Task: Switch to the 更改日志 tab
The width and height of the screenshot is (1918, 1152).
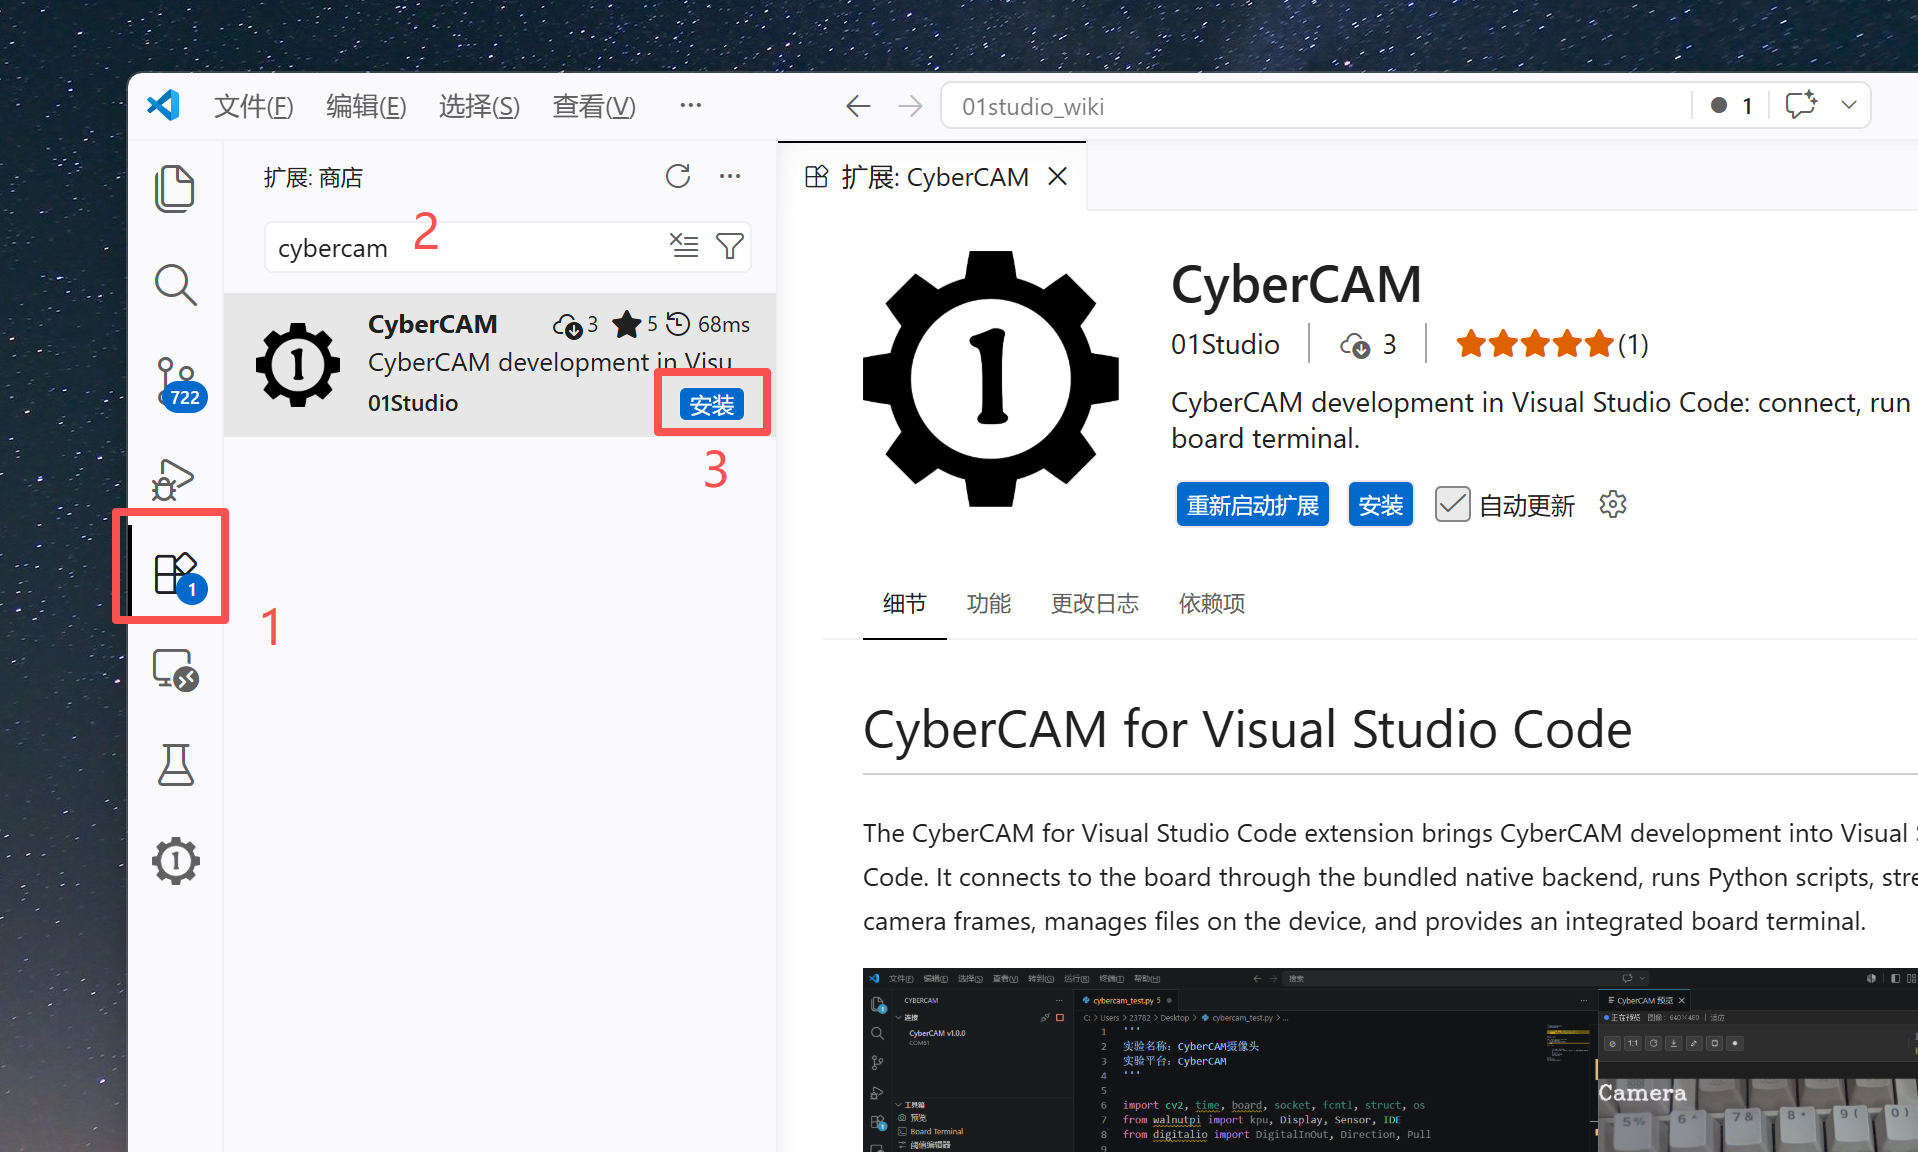Action: 1095,603
